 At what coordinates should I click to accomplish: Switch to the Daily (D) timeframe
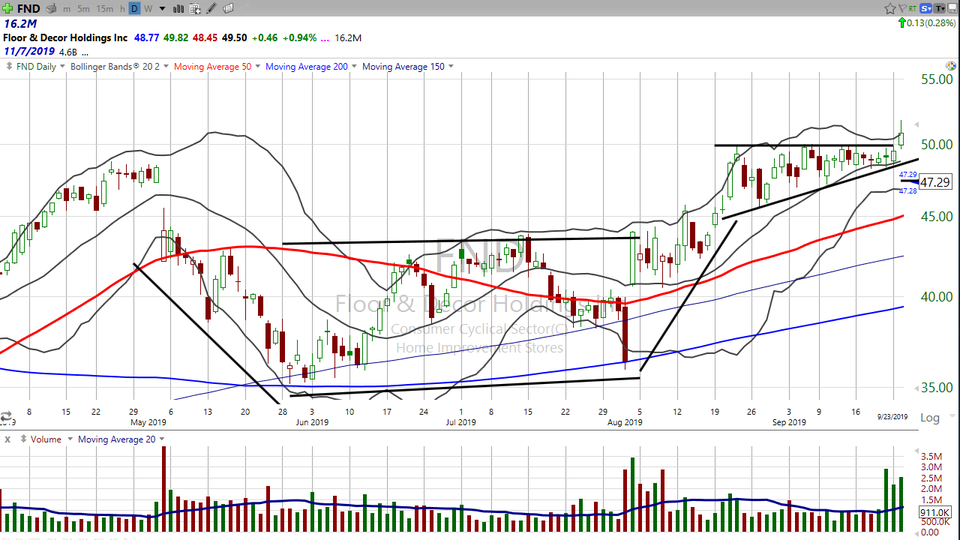[x=134, y=8]
